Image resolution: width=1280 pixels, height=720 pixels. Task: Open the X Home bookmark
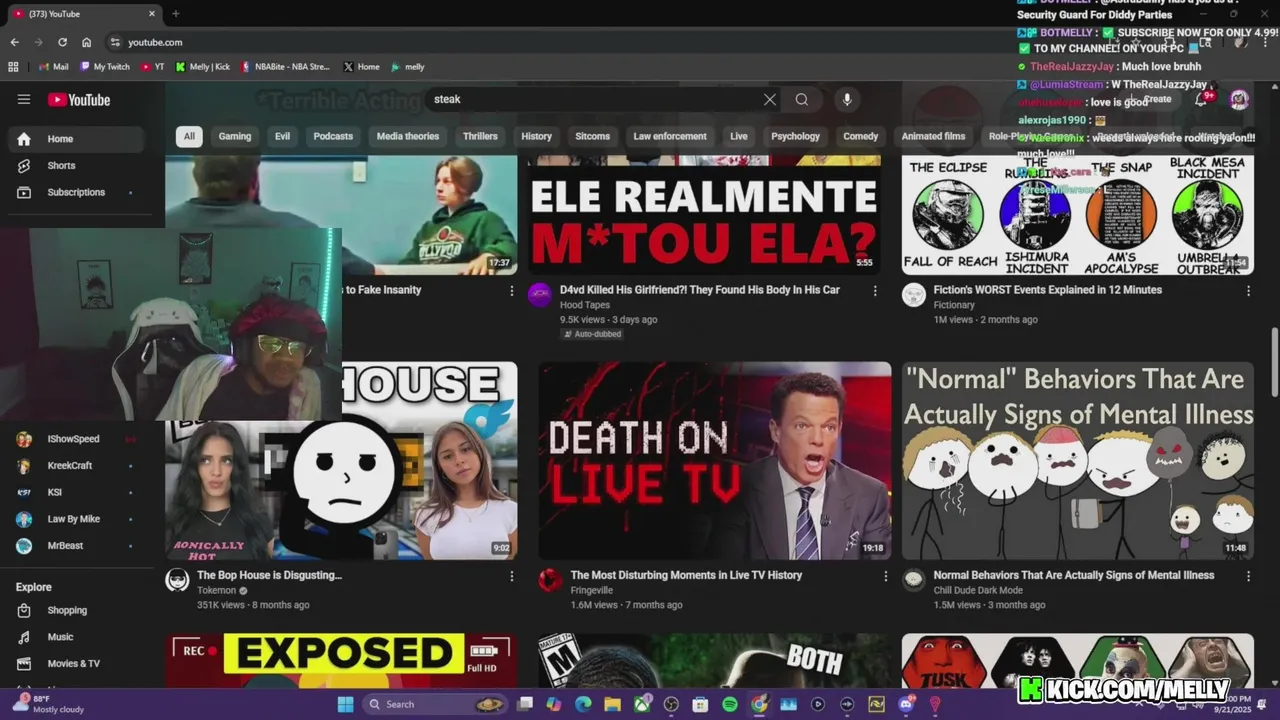point(361,67)
